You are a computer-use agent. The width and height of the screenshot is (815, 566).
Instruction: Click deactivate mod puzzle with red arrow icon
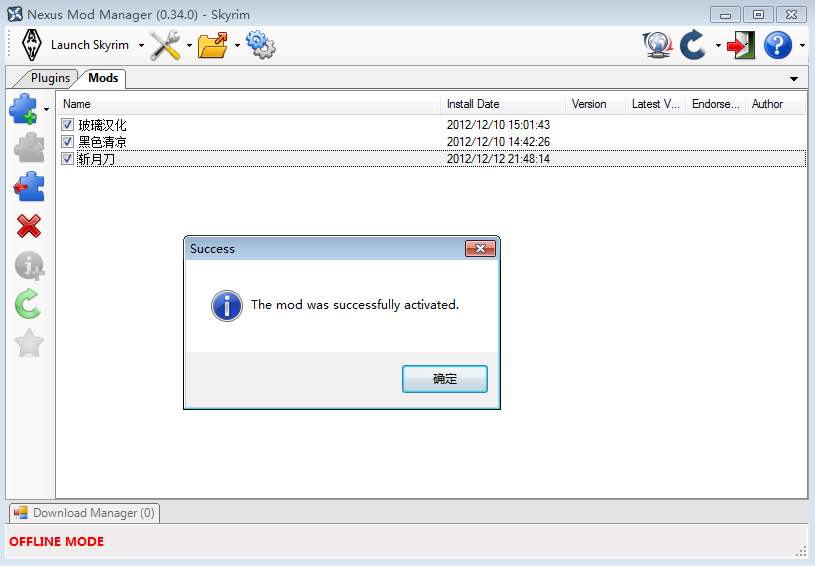29,187
